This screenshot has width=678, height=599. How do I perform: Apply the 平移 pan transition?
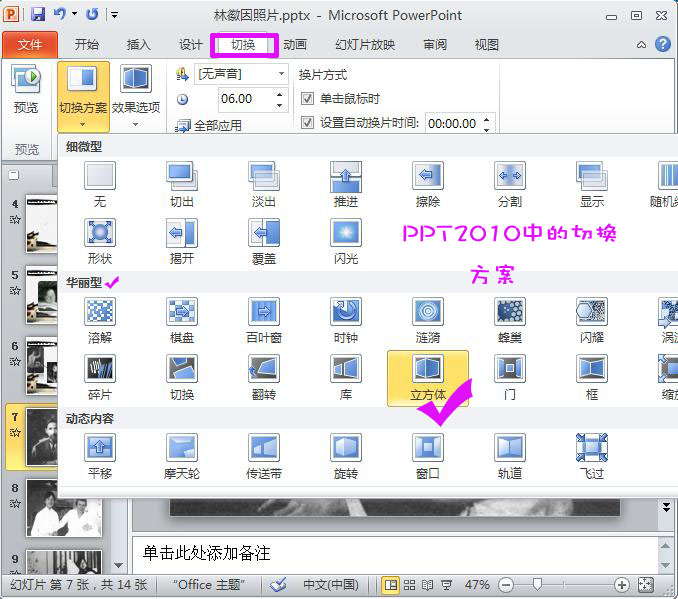pos(100,457)
